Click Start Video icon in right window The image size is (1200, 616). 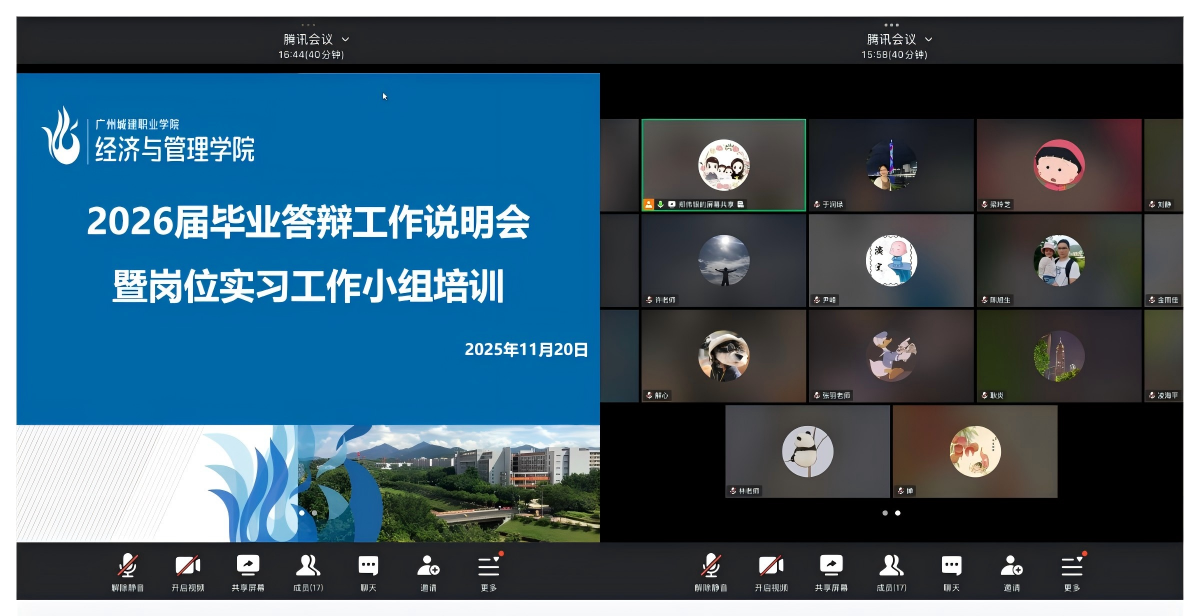771,567
